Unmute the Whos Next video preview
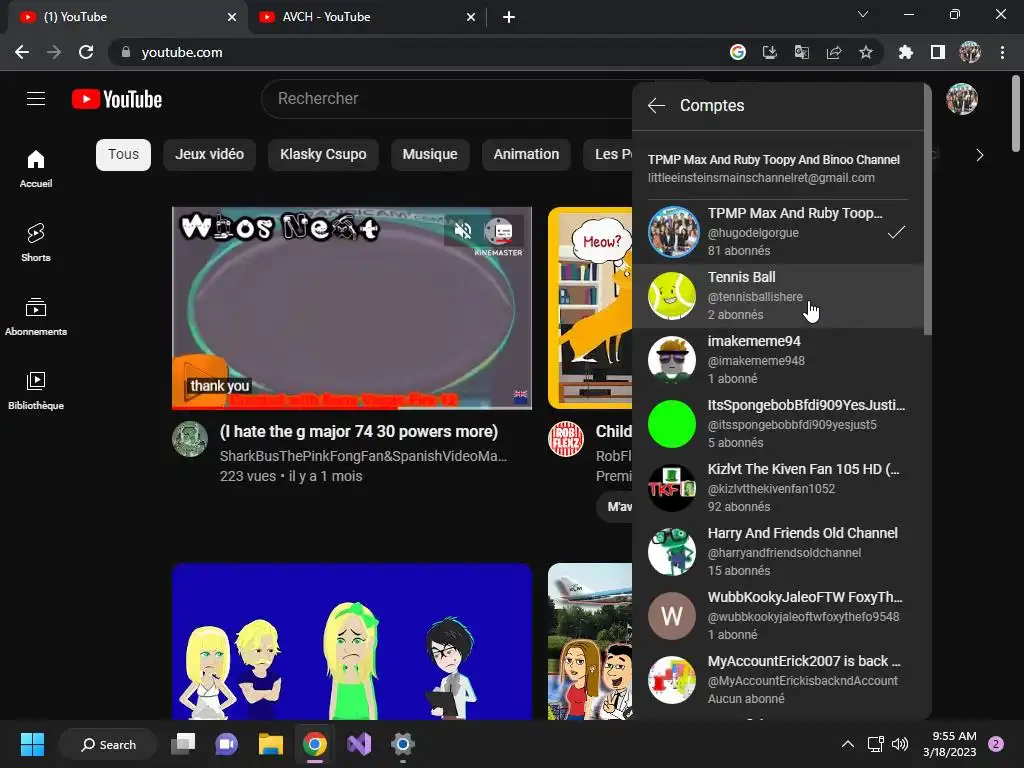Viewport: 1024px width, 768px height. click(x=463, y=230)
